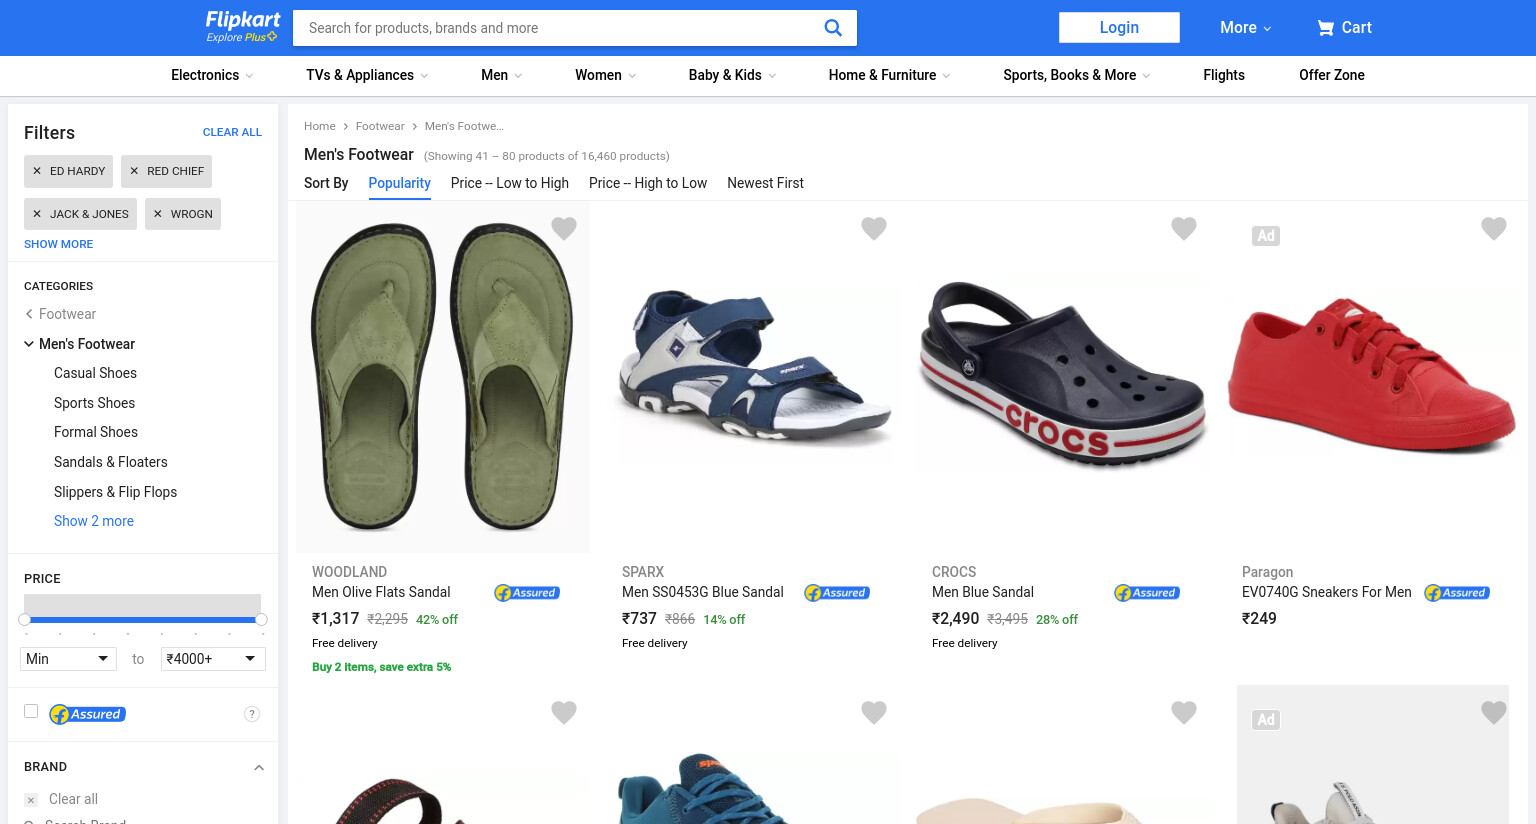Open the Home & Furniture dropdown
The width and height of the screenshot is (1536, 824).
click(x=889, y=75)
